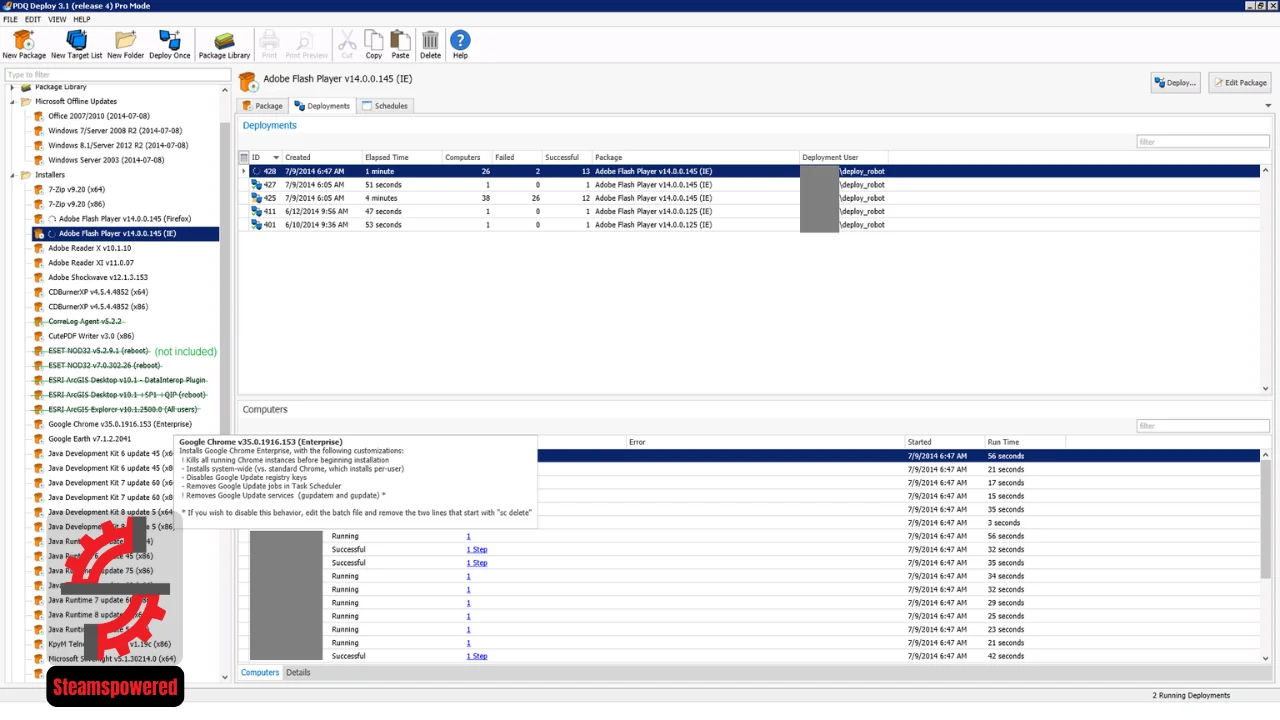
Task: Click the icon for deployment 425
Action: [256, 198]
